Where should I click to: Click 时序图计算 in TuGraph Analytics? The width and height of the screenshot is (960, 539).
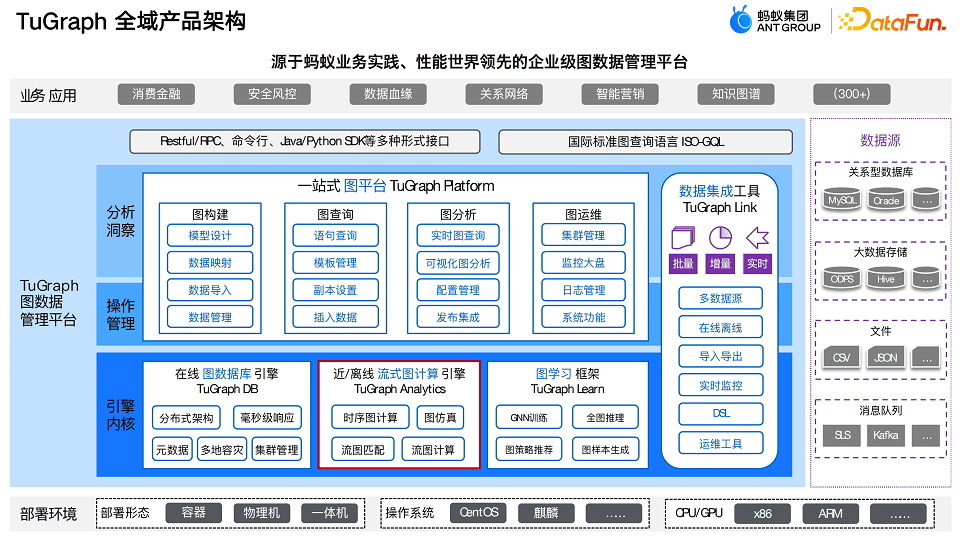(x=370, y=418)
